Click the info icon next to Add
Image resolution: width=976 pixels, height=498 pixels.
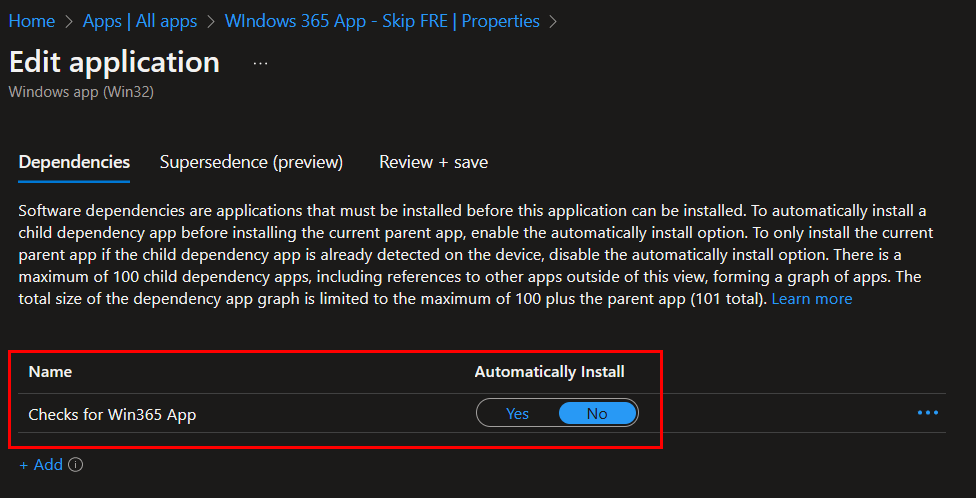coord(76,465)
